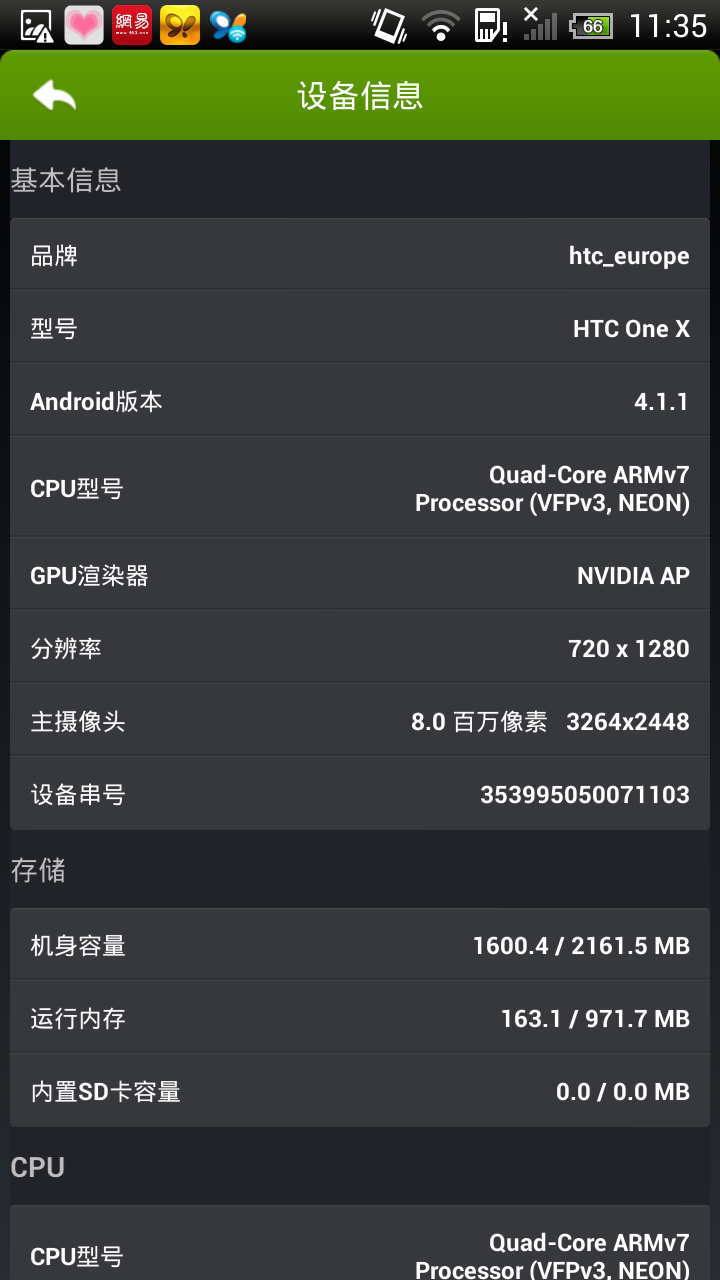720x1280 pixels.
Task: Tap the pink heart notification icon
Action: (x=84, y=25)
